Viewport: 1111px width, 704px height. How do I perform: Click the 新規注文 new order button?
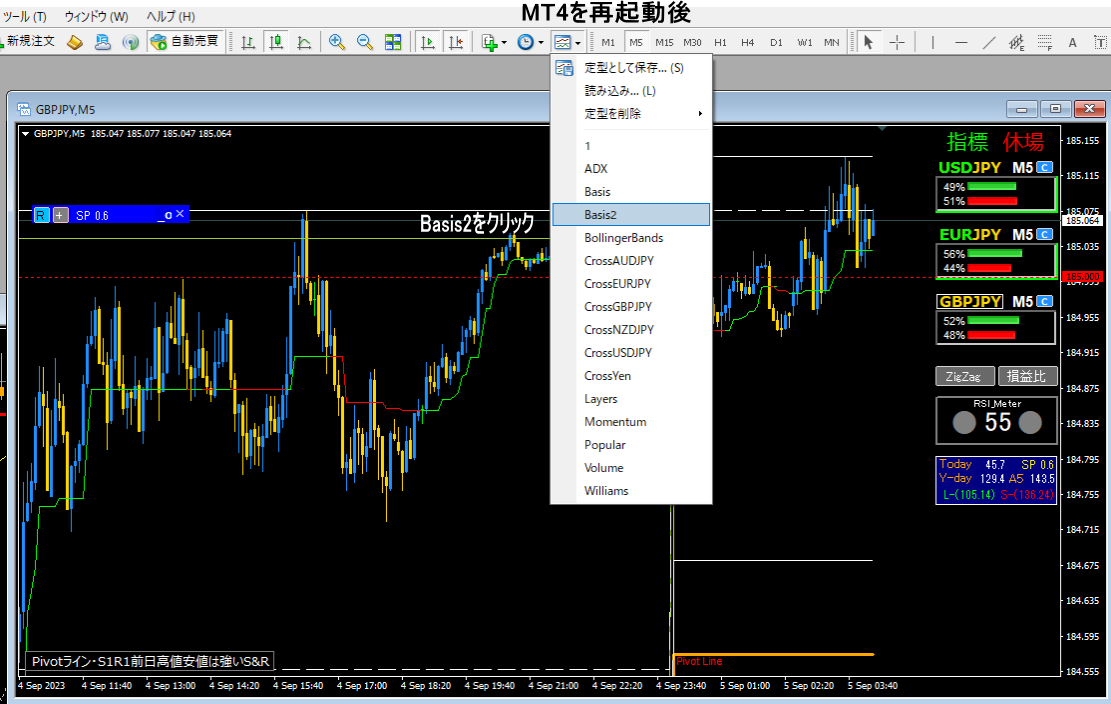pos(32,42)
